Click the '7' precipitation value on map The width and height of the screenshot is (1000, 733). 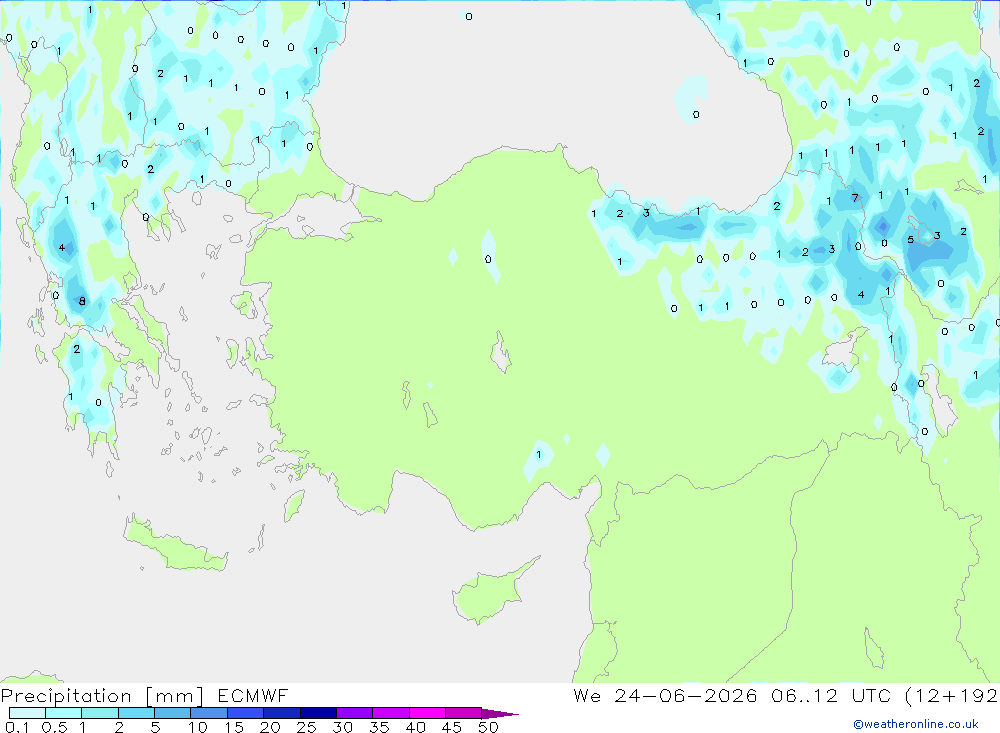point(855,198)
